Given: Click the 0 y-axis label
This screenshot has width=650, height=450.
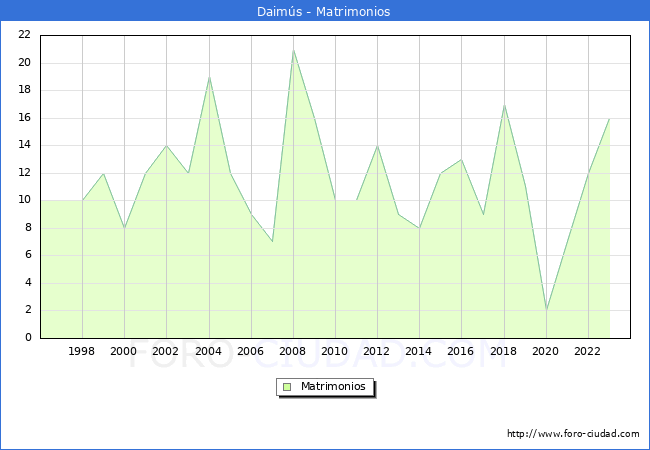Looking at the screenshot, I should (28, 338).
